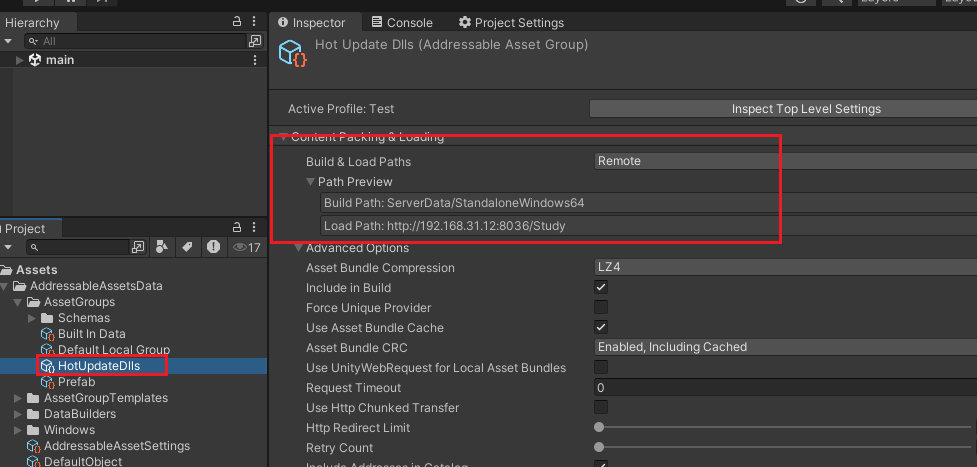Open the Hierarchy panel three-dot menu
Image resolution: width=977 pixels, height=467 pixels.
click(x=254, y=22)
